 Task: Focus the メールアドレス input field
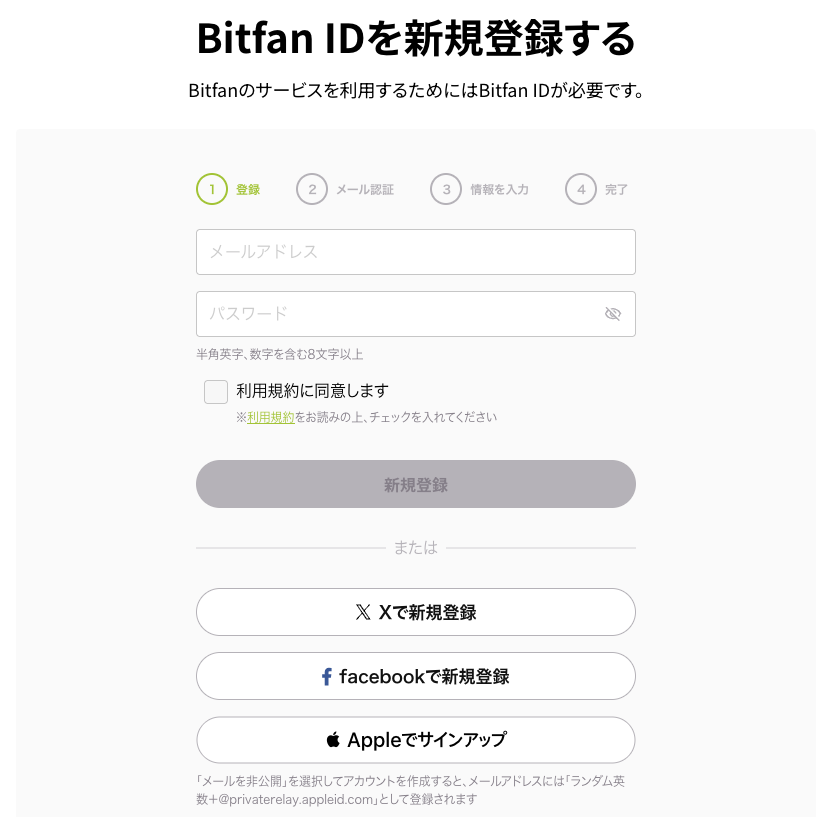click(x=415, y=252)
